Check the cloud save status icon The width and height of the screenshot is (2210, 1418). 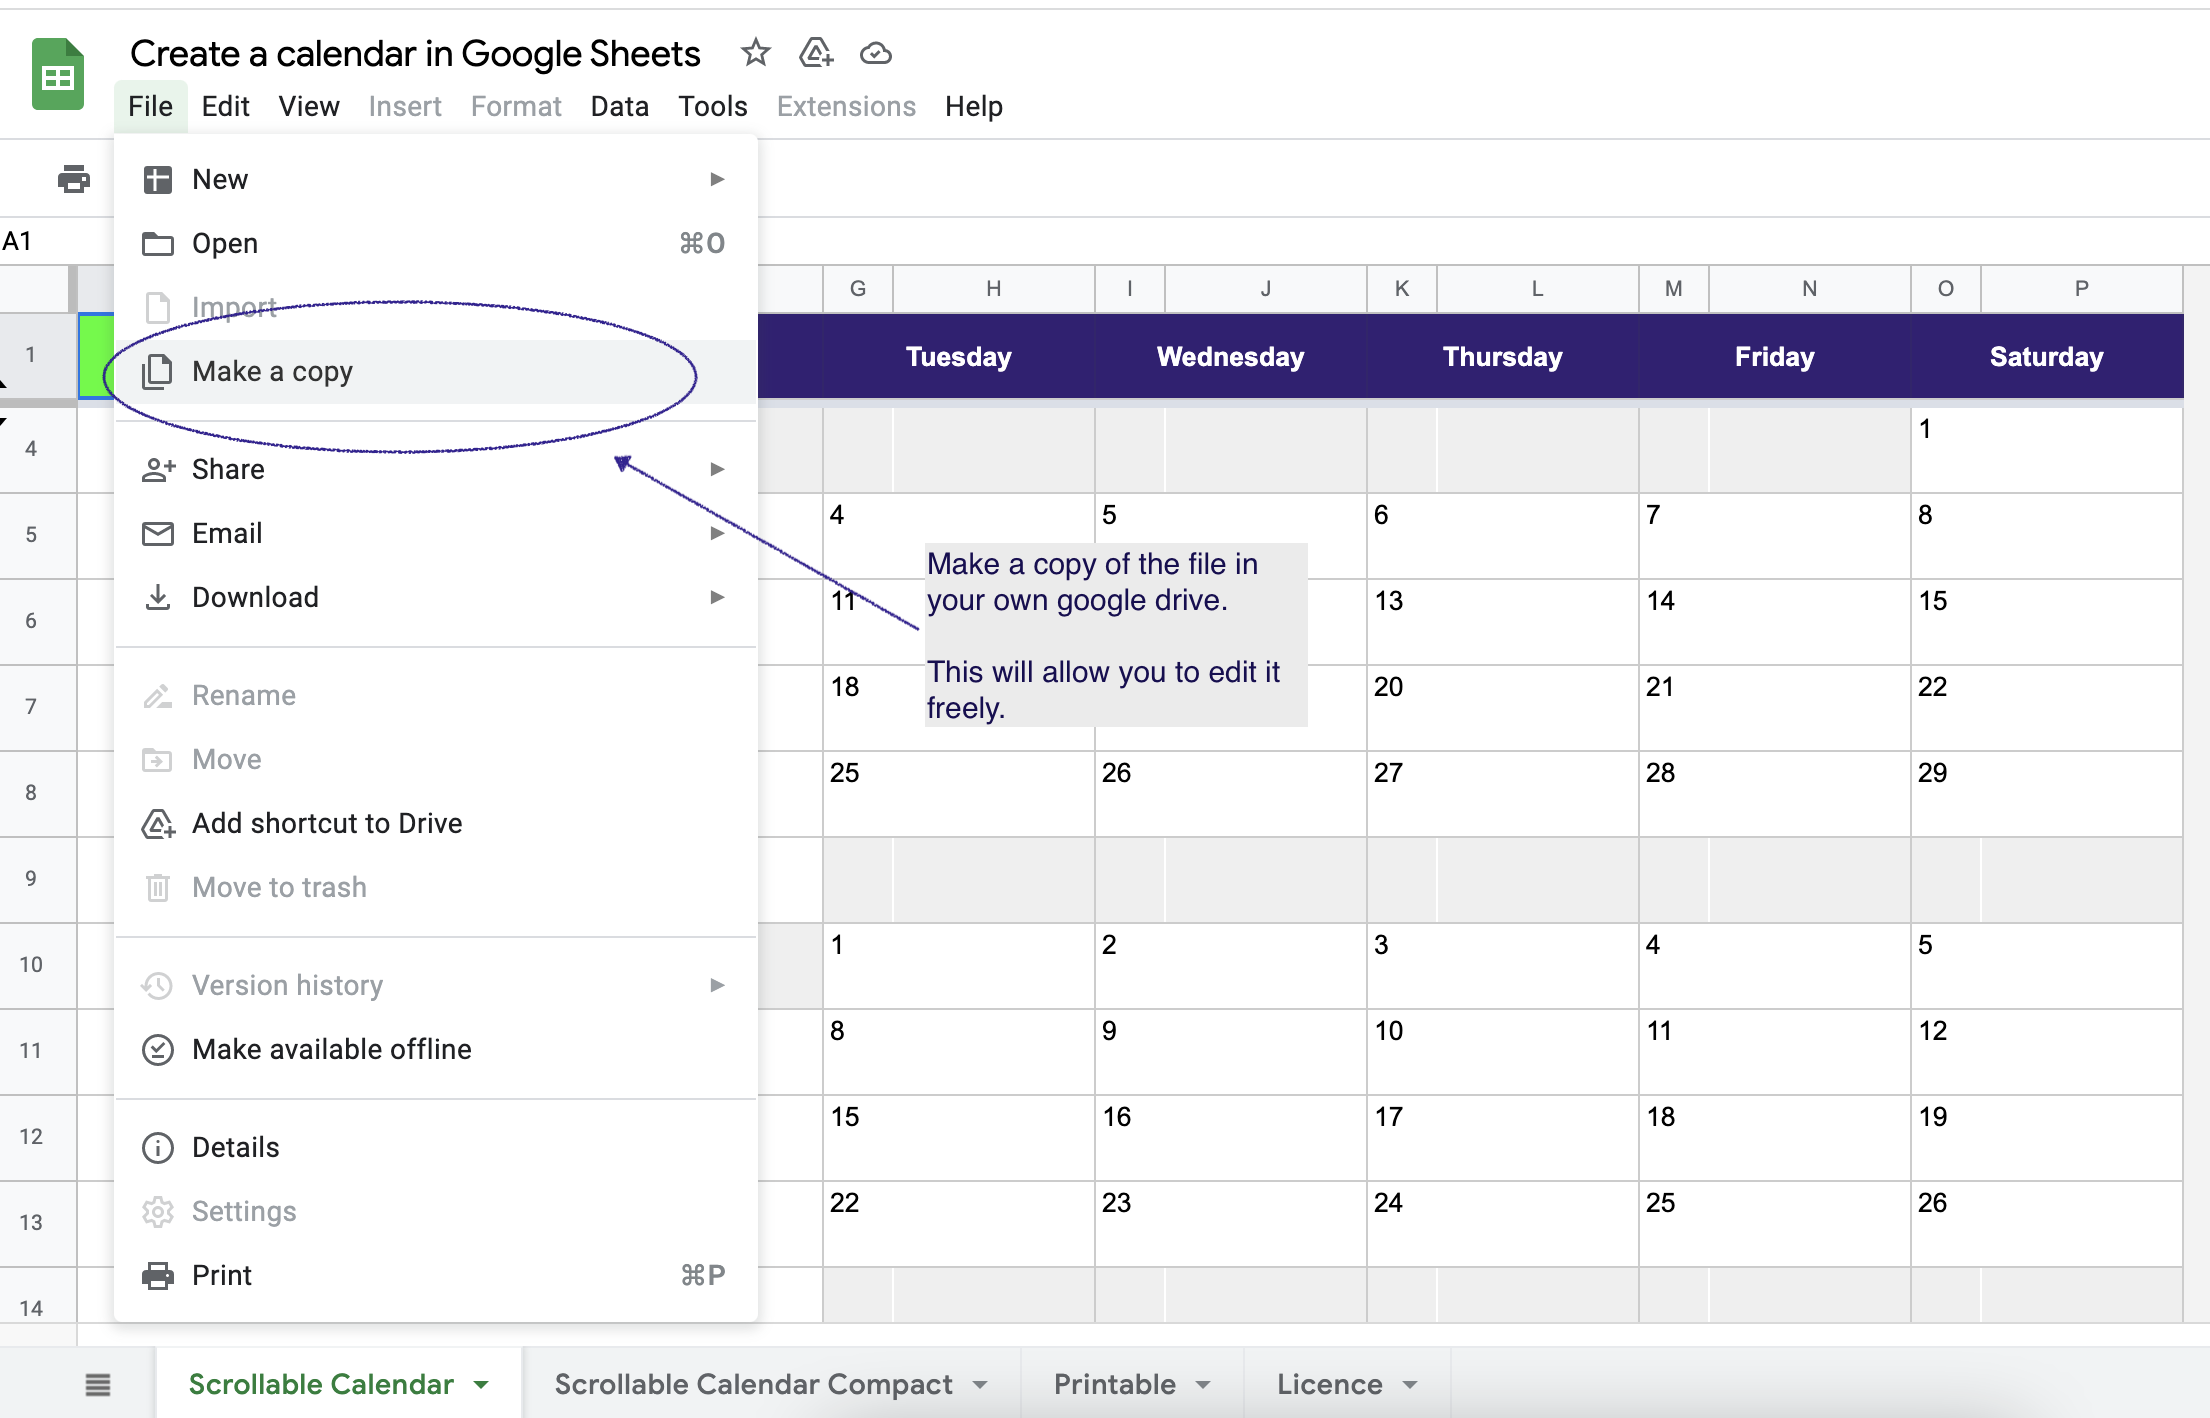(876, 52)
